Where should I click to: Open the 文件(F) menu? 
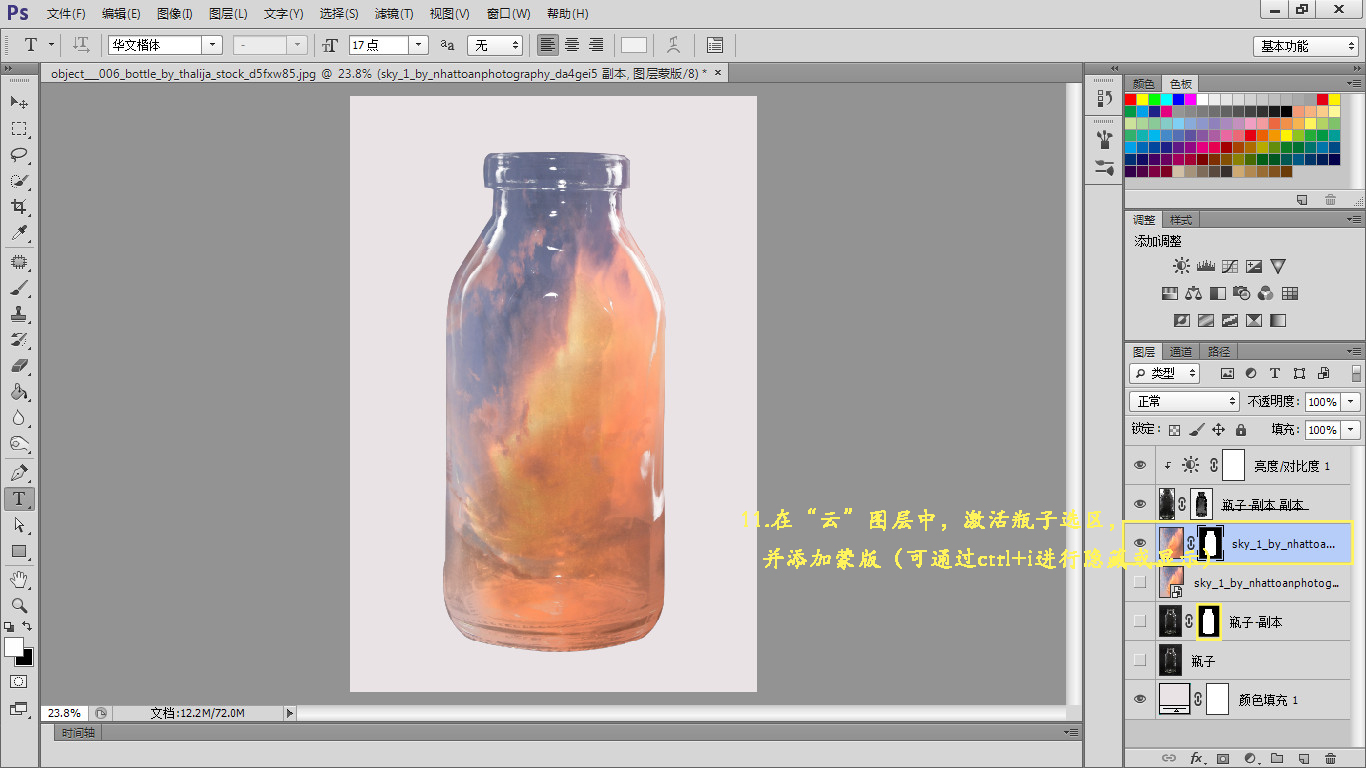[x=66, y=14]
